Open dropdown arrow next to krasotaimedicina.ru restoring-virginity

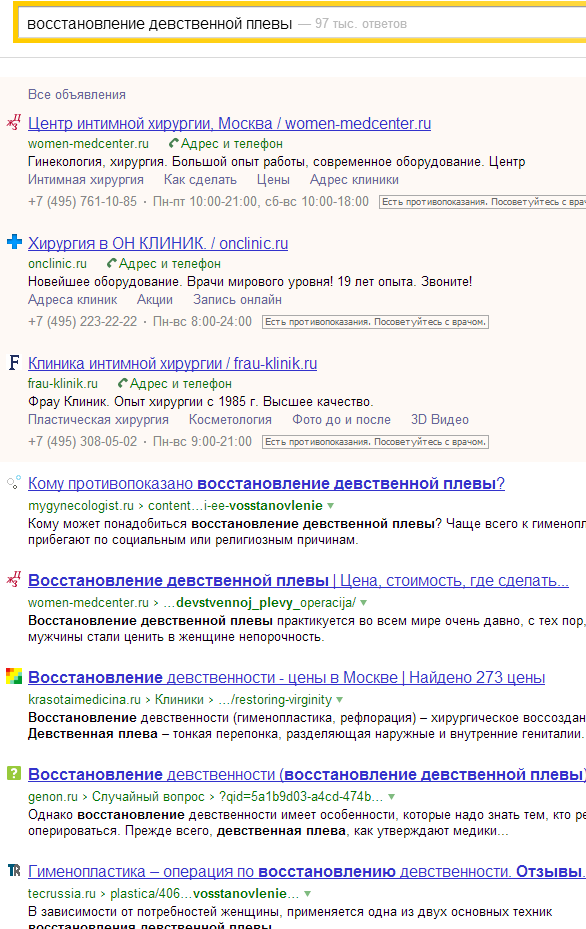pyautogui.click(x=340, y=700)
